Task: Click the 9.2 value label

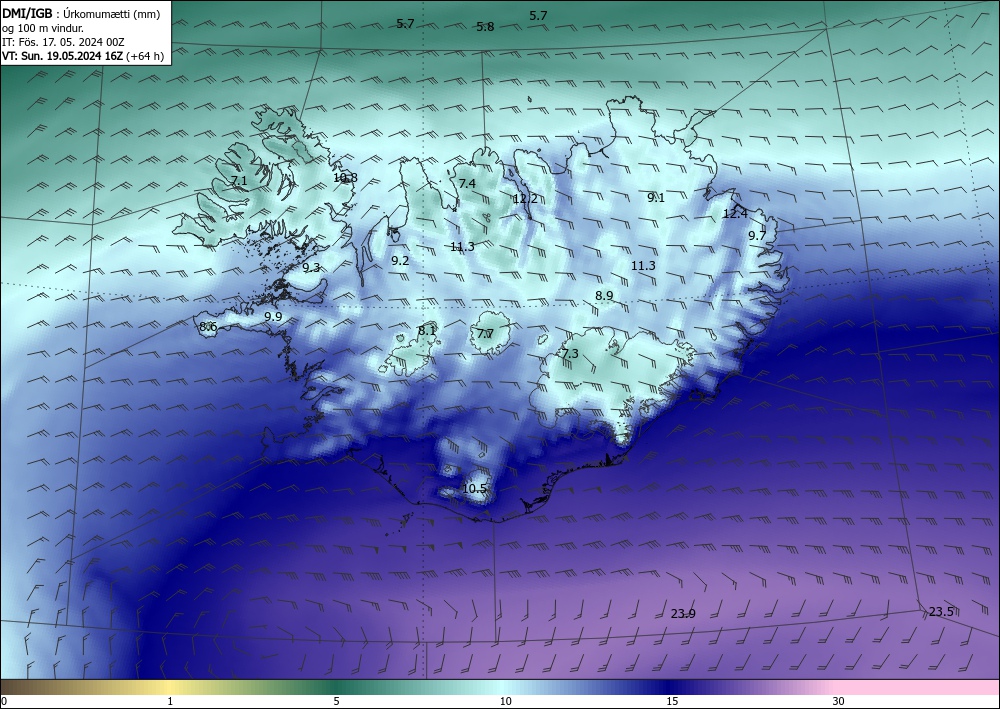Action: tap(400, 261)
